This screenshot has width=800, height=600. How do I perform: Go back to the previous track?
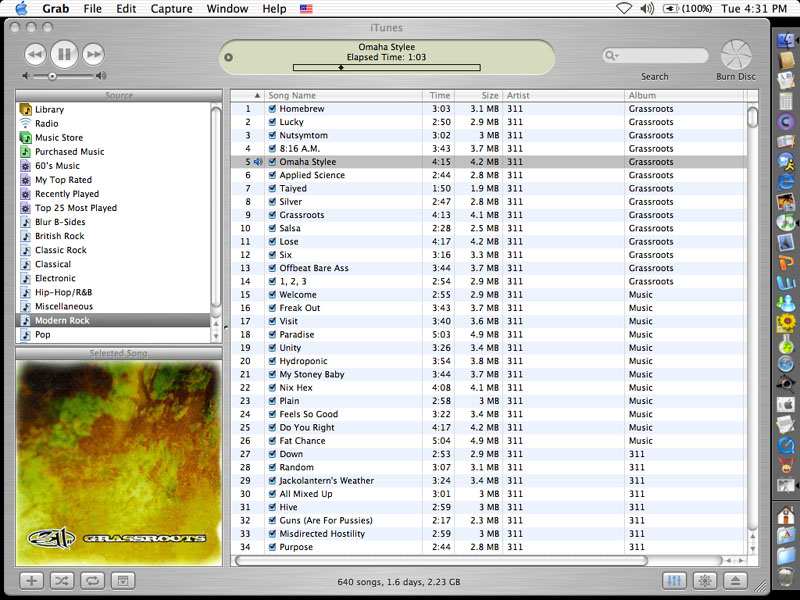34,54
